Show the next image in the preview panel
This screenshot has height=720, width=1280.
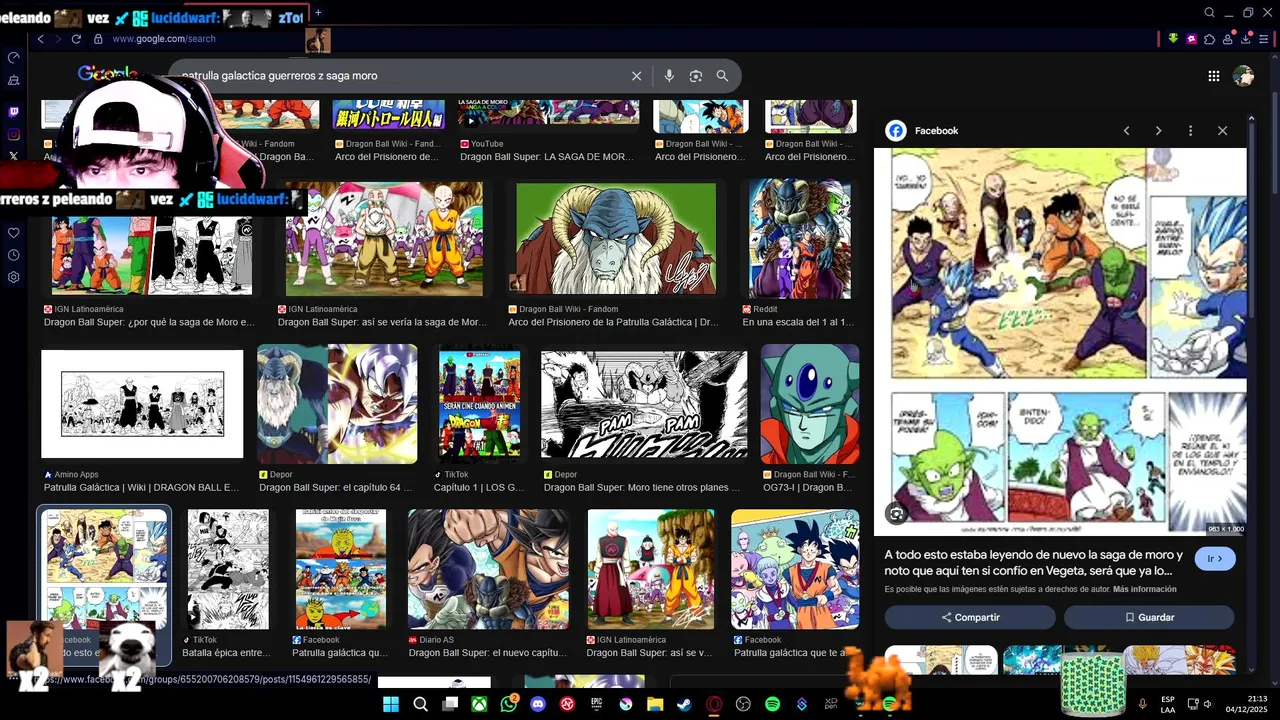[1158, 131]
